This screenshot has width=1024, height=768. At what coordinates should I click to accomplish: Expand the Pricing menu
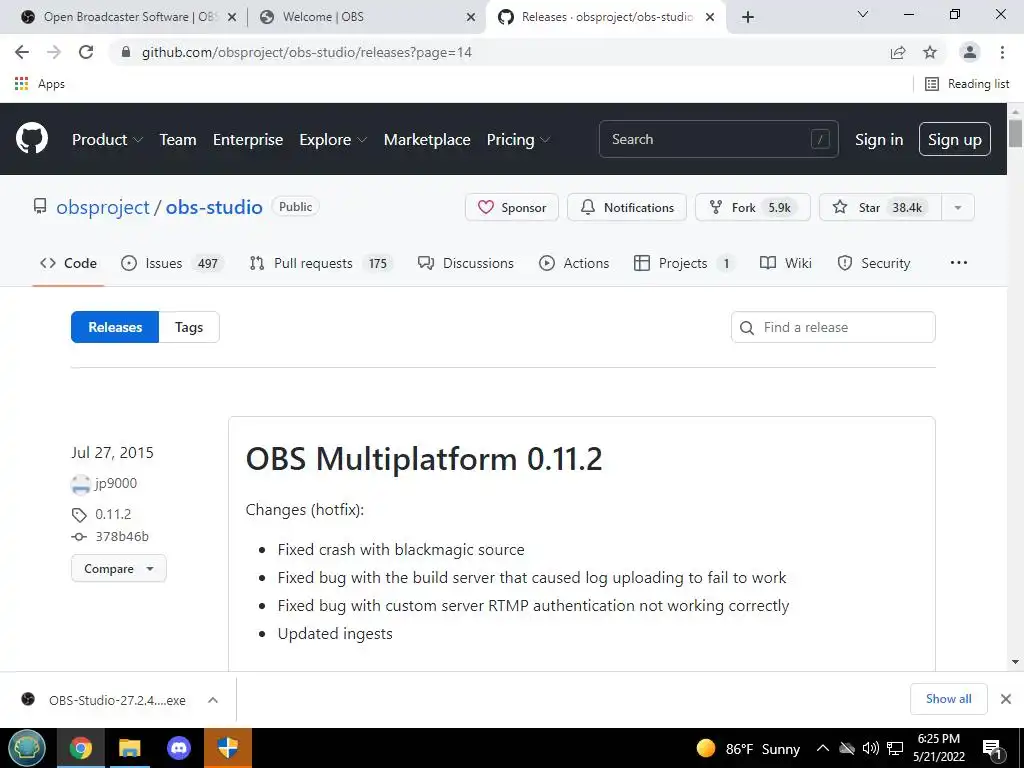pos(518,139)
